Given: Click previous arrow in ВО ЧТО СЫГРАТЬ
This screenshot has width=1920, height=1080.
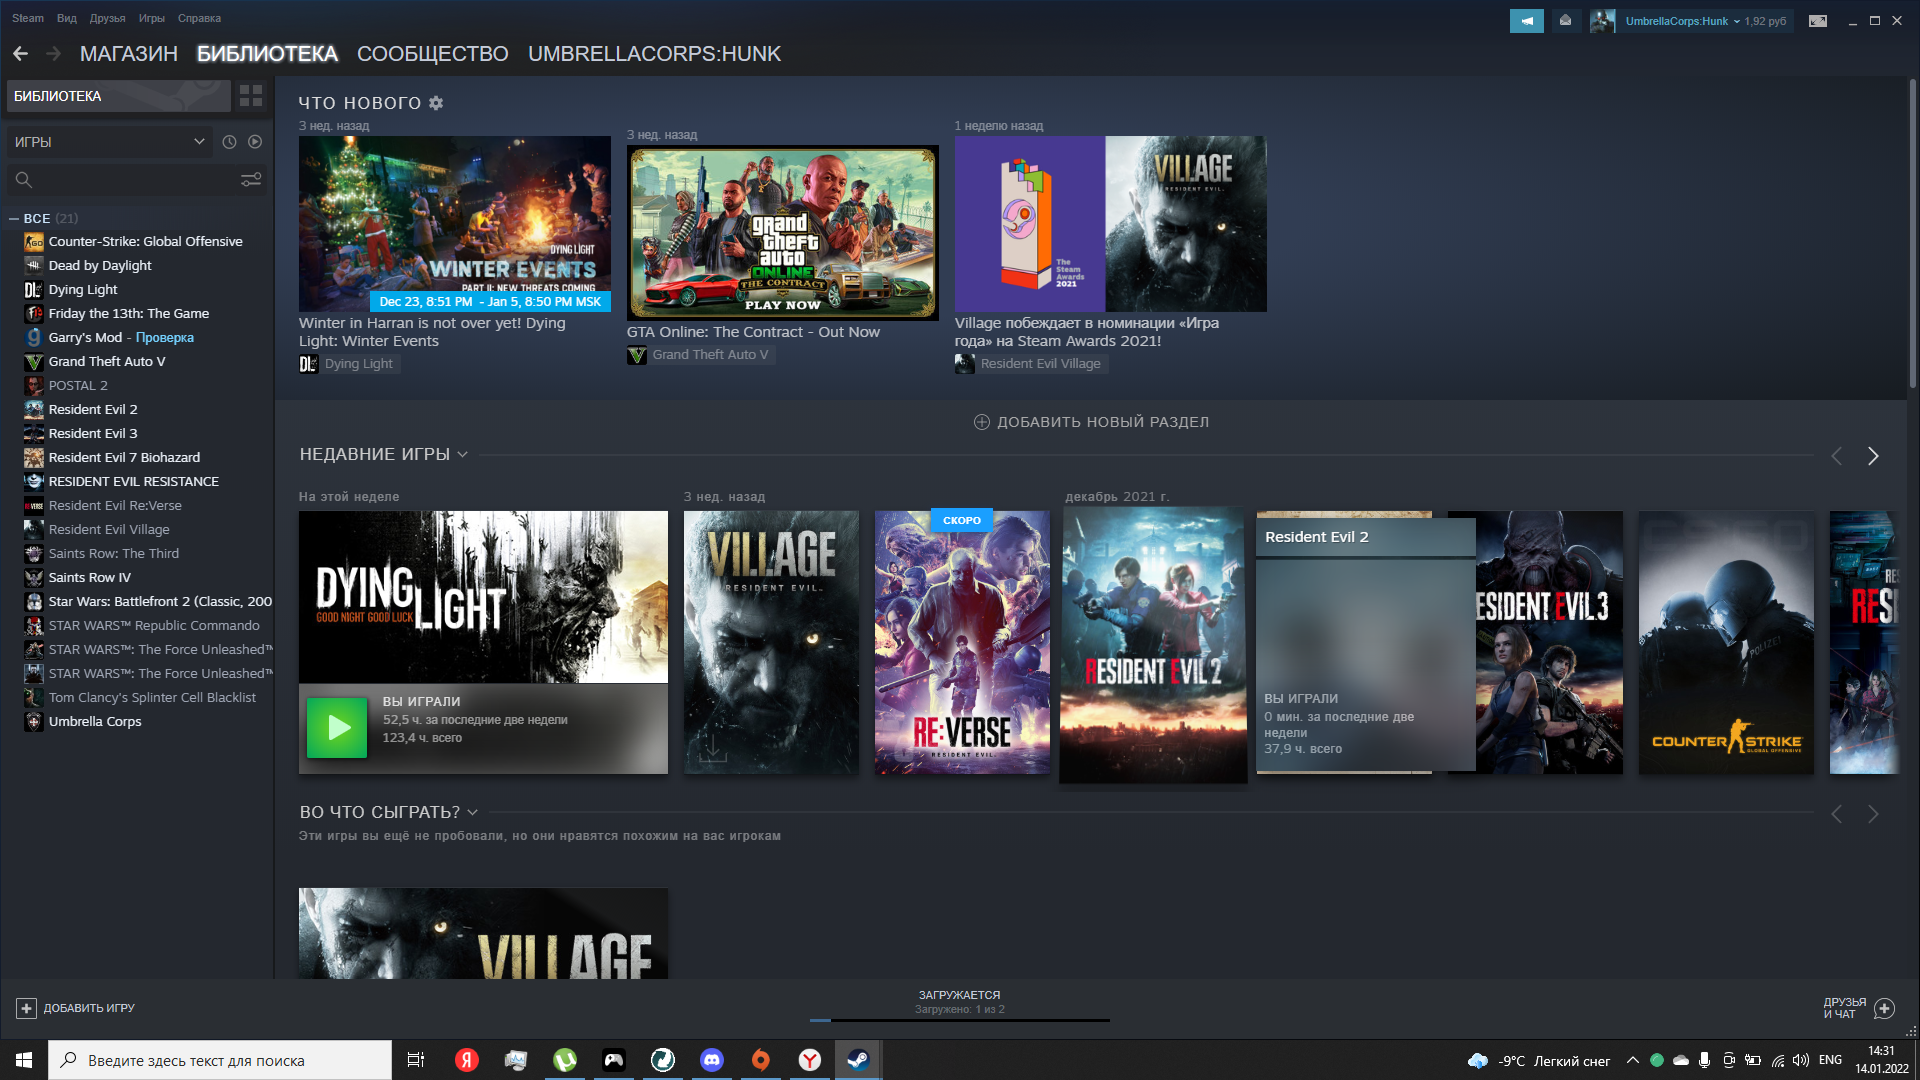Looking at the screenshot, I should pyautogui.click(x=1836, y=814).
